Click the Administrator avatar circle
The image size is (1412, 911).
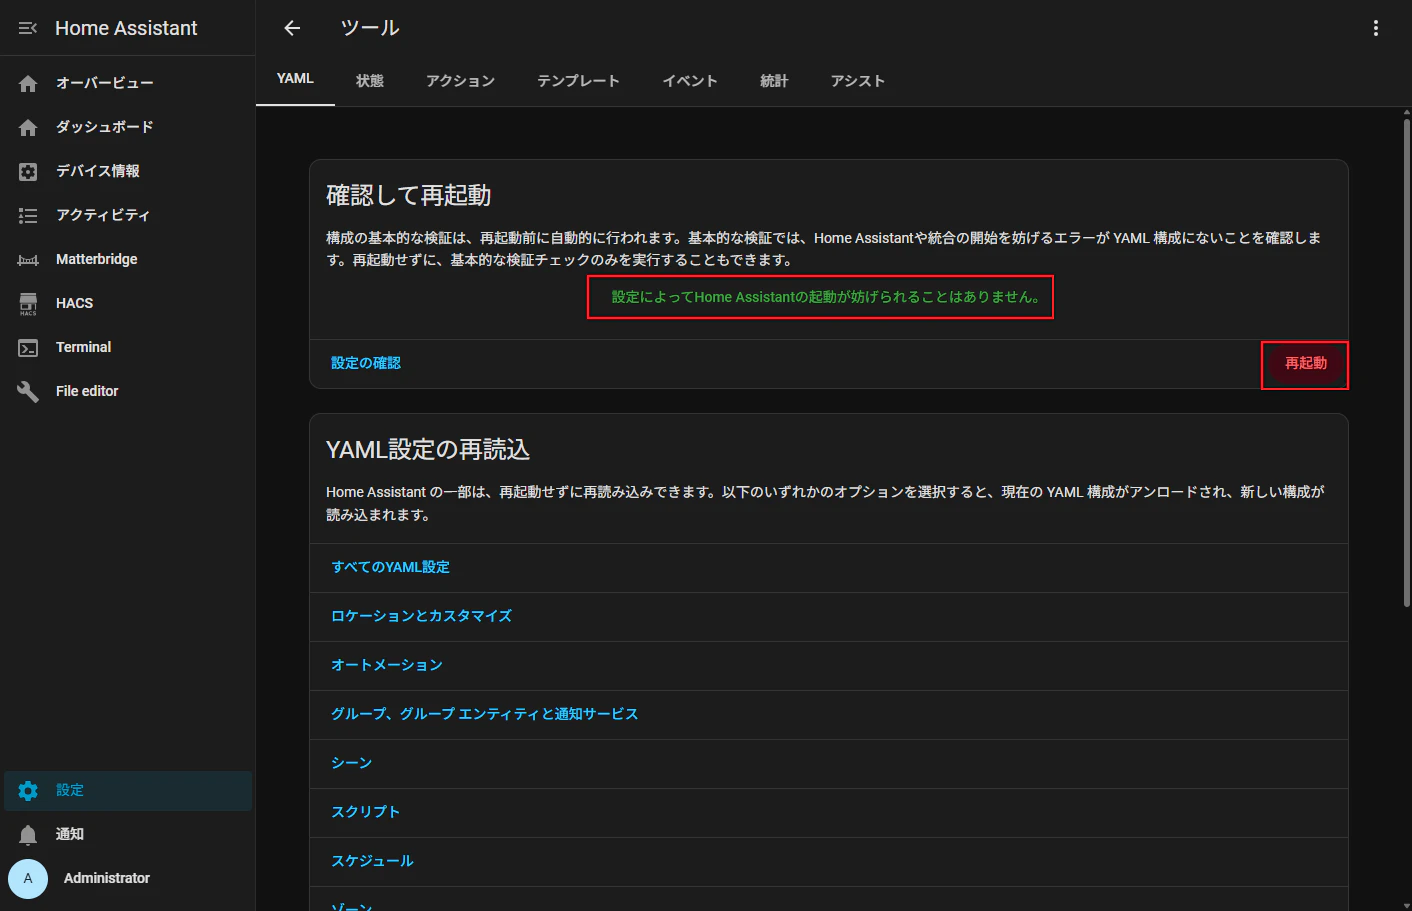[x=28, y=879]
